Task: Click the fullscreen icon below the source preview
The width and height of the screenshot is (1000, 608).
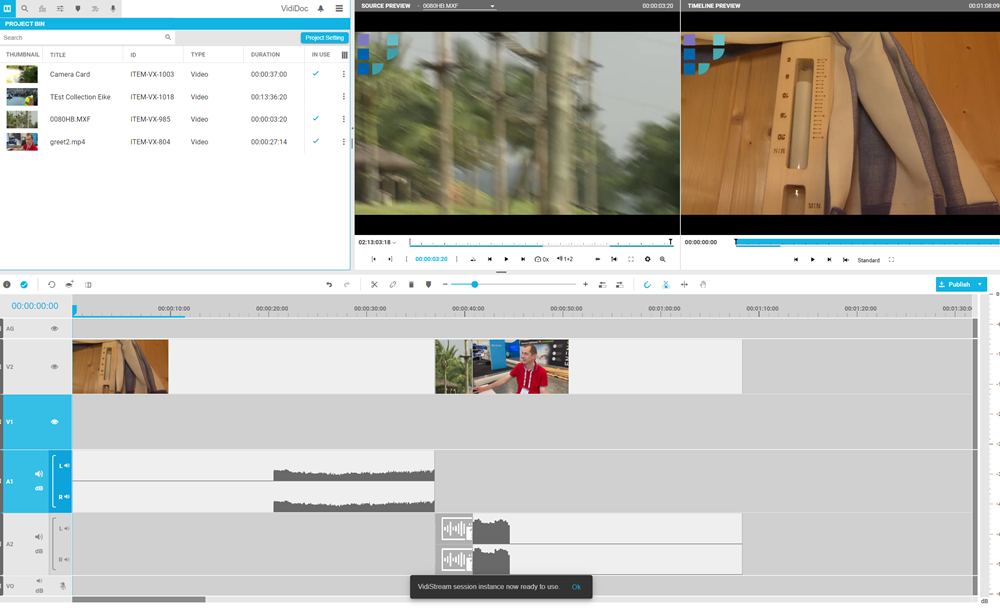Action: 631,259
